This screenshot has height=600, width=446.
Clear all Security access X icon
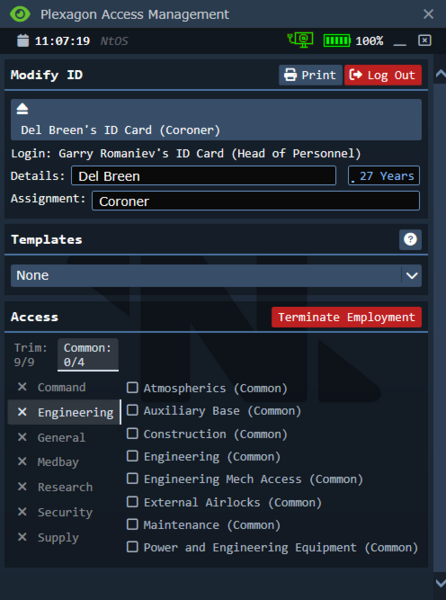(x=22, y=512)
